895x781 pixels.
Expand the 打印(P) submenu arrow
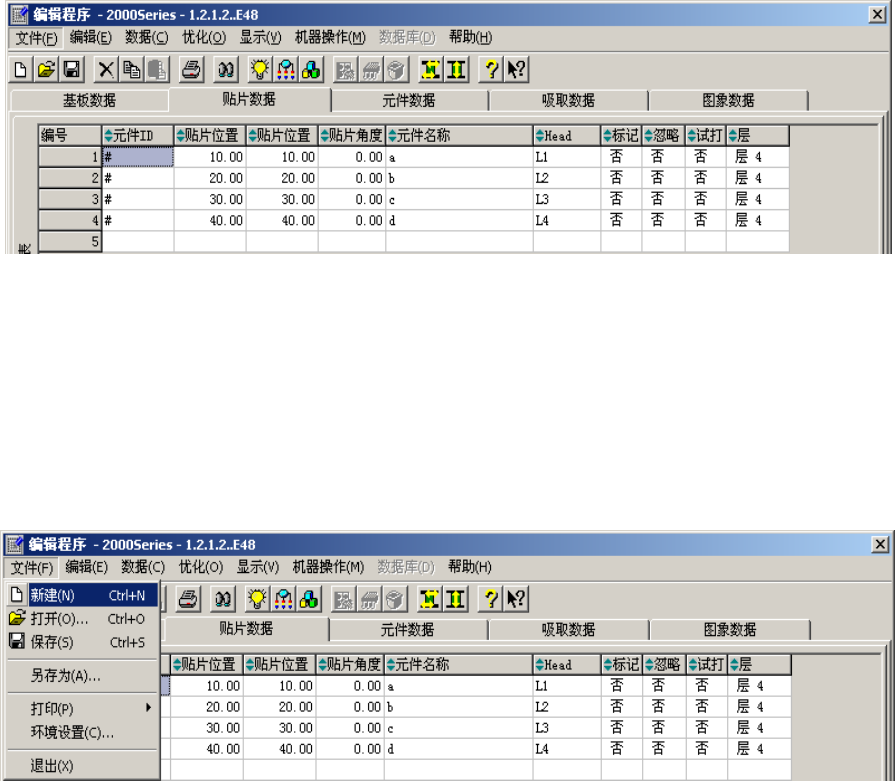148,708
